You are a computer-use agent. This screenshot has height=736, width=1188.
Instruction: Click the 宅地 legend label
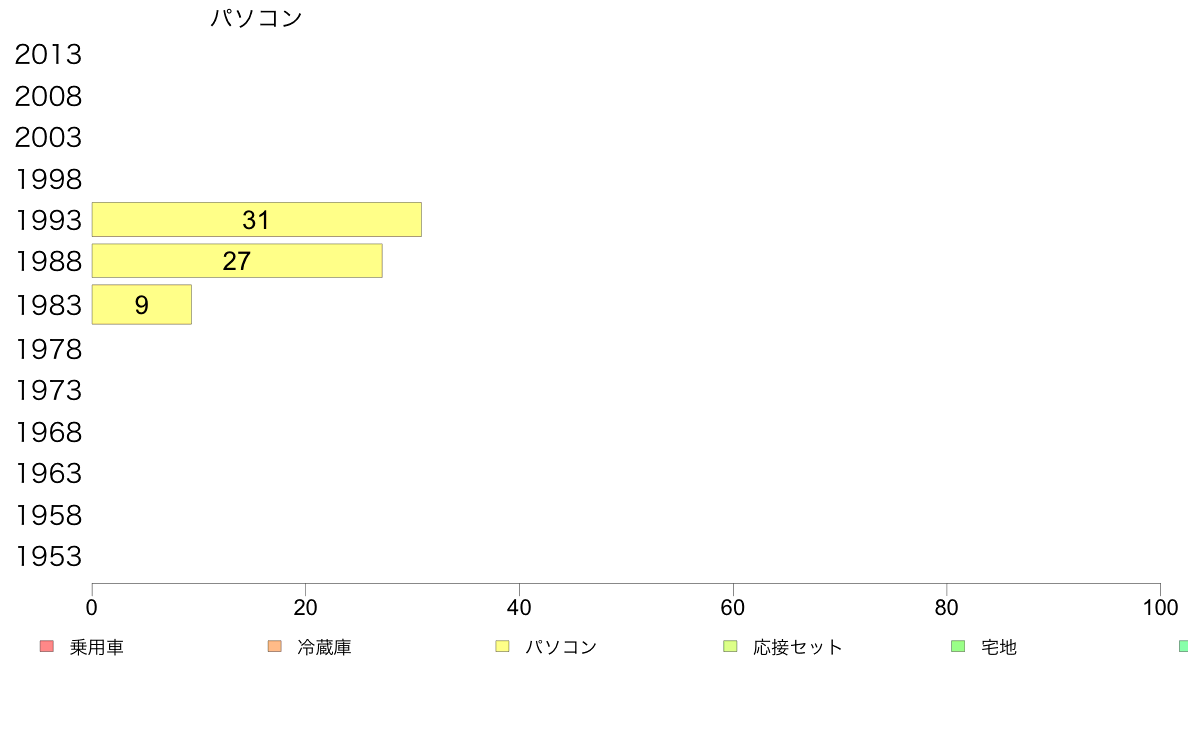pyautogui.click(x=999, y=647)
